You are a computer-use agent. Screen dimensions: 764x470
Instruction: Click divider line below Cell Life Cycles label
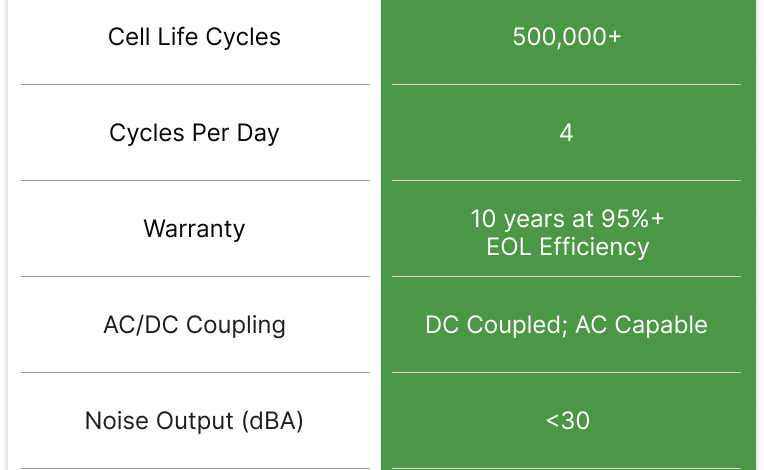tap(195, 85)
